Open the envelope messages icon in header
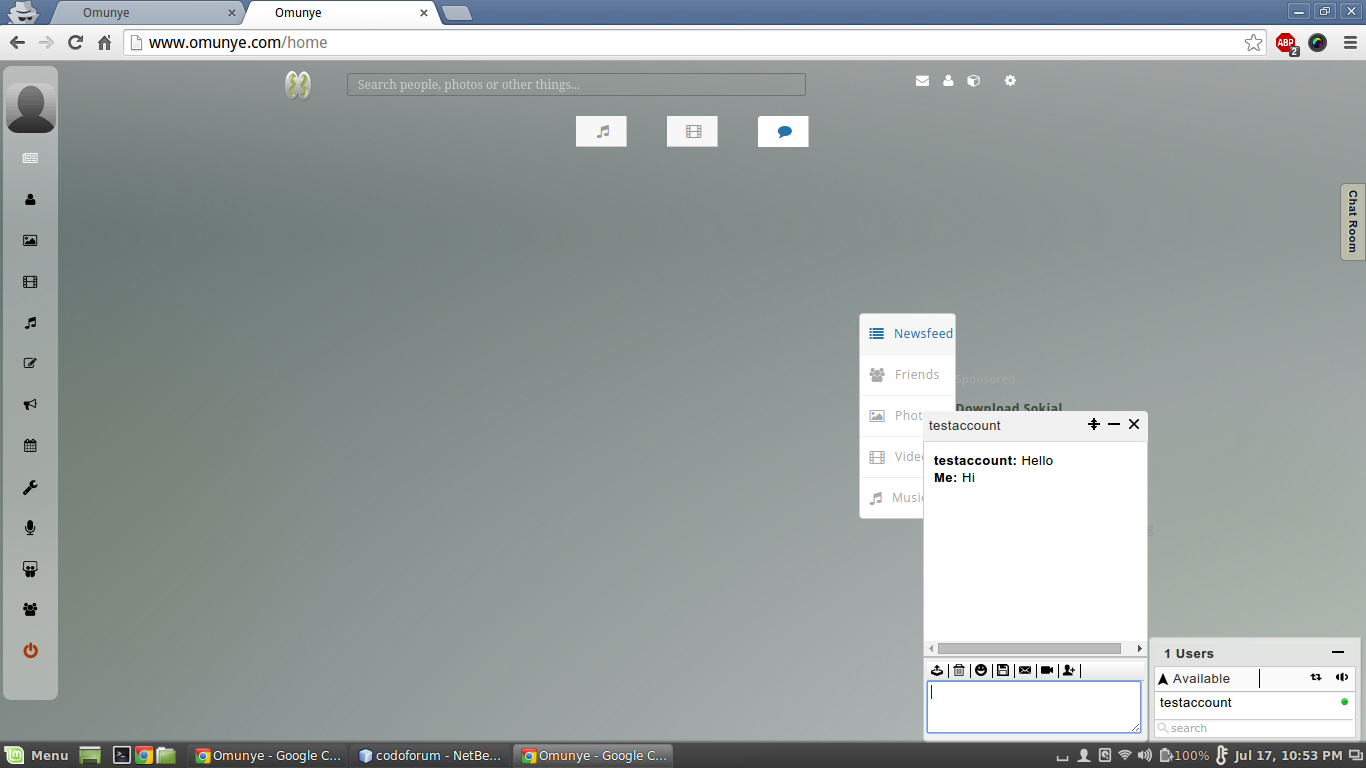The image size is (1366, 768). [922, 81]
